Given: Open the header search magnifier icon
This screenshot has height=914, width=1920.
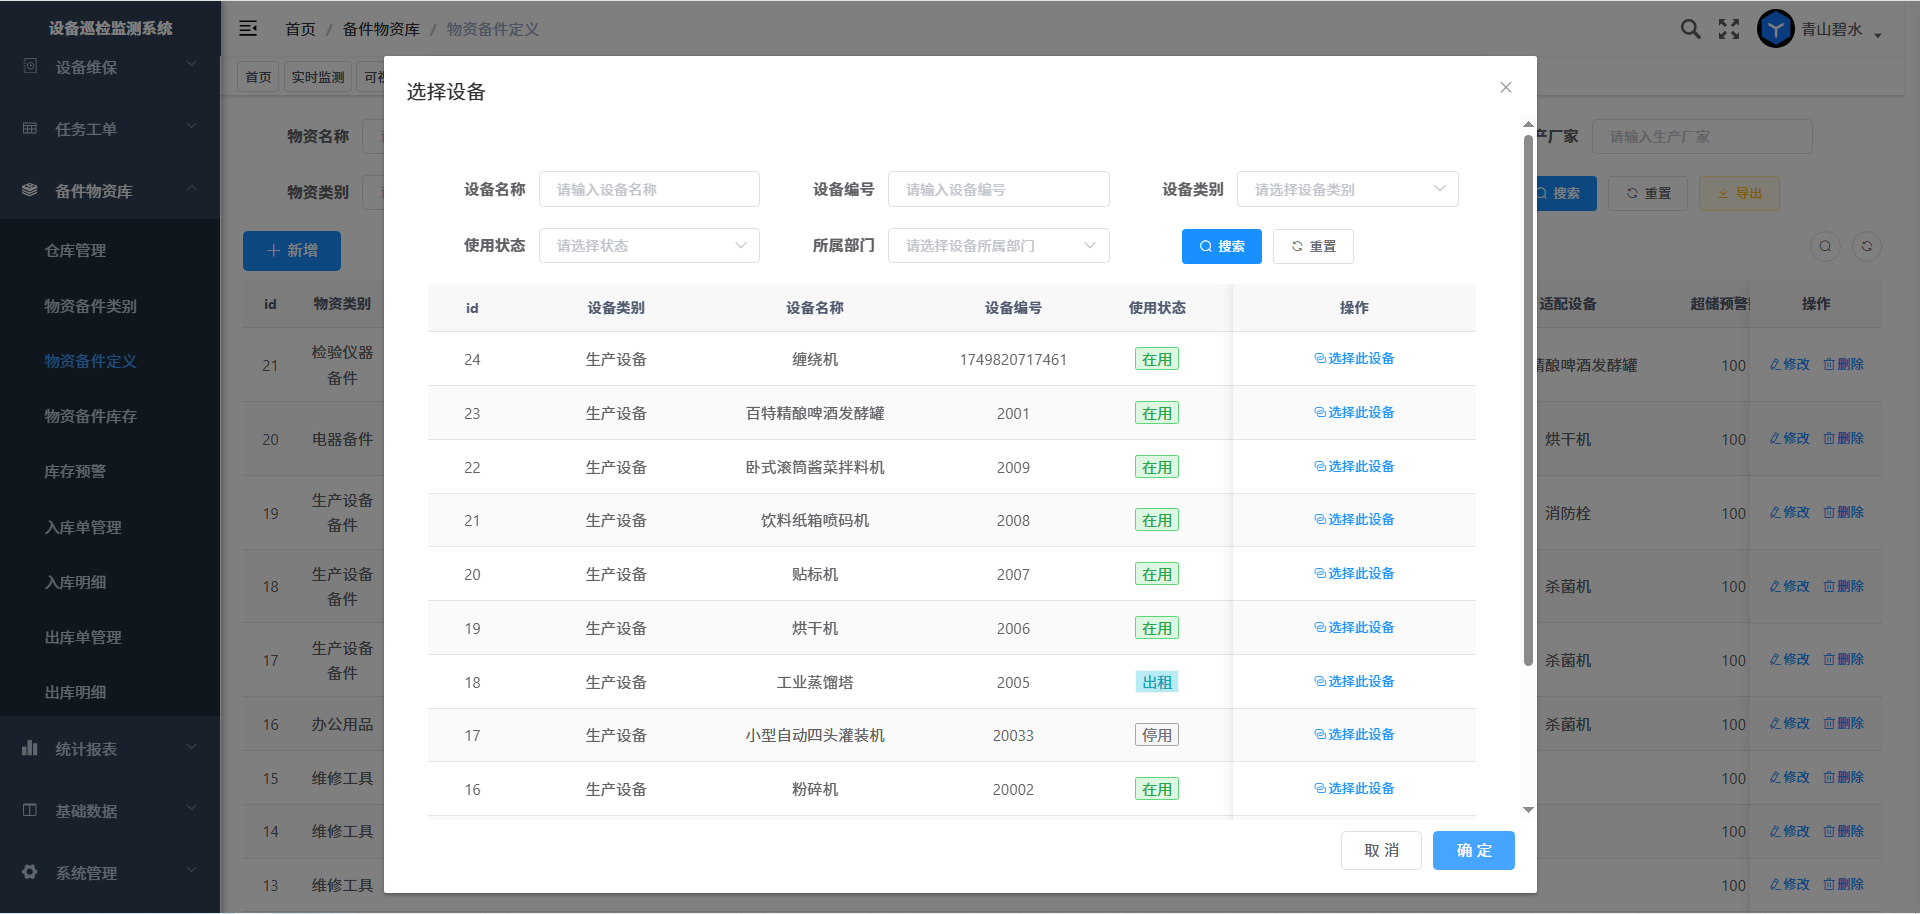Looking at the screenshot, I should tap(1690, 29).
